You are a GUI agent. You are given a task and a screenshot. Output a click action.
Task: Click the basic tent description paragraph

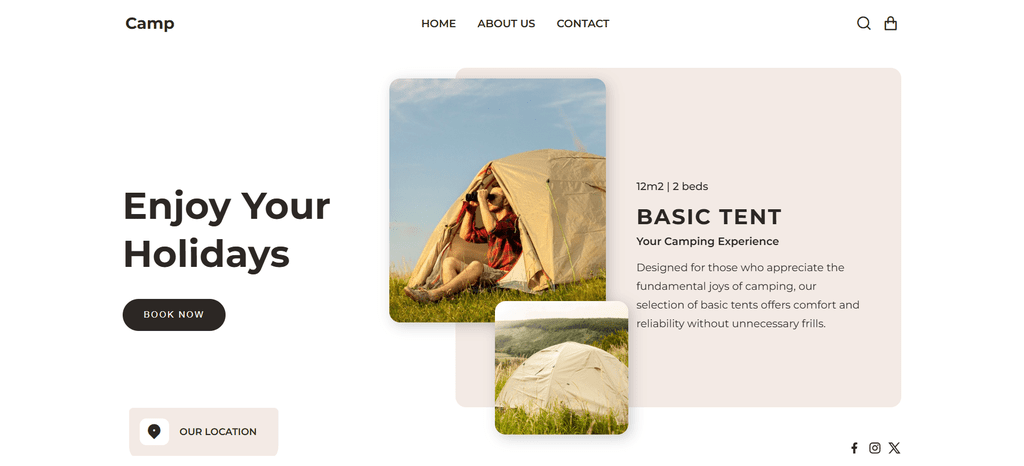(748, 295)
